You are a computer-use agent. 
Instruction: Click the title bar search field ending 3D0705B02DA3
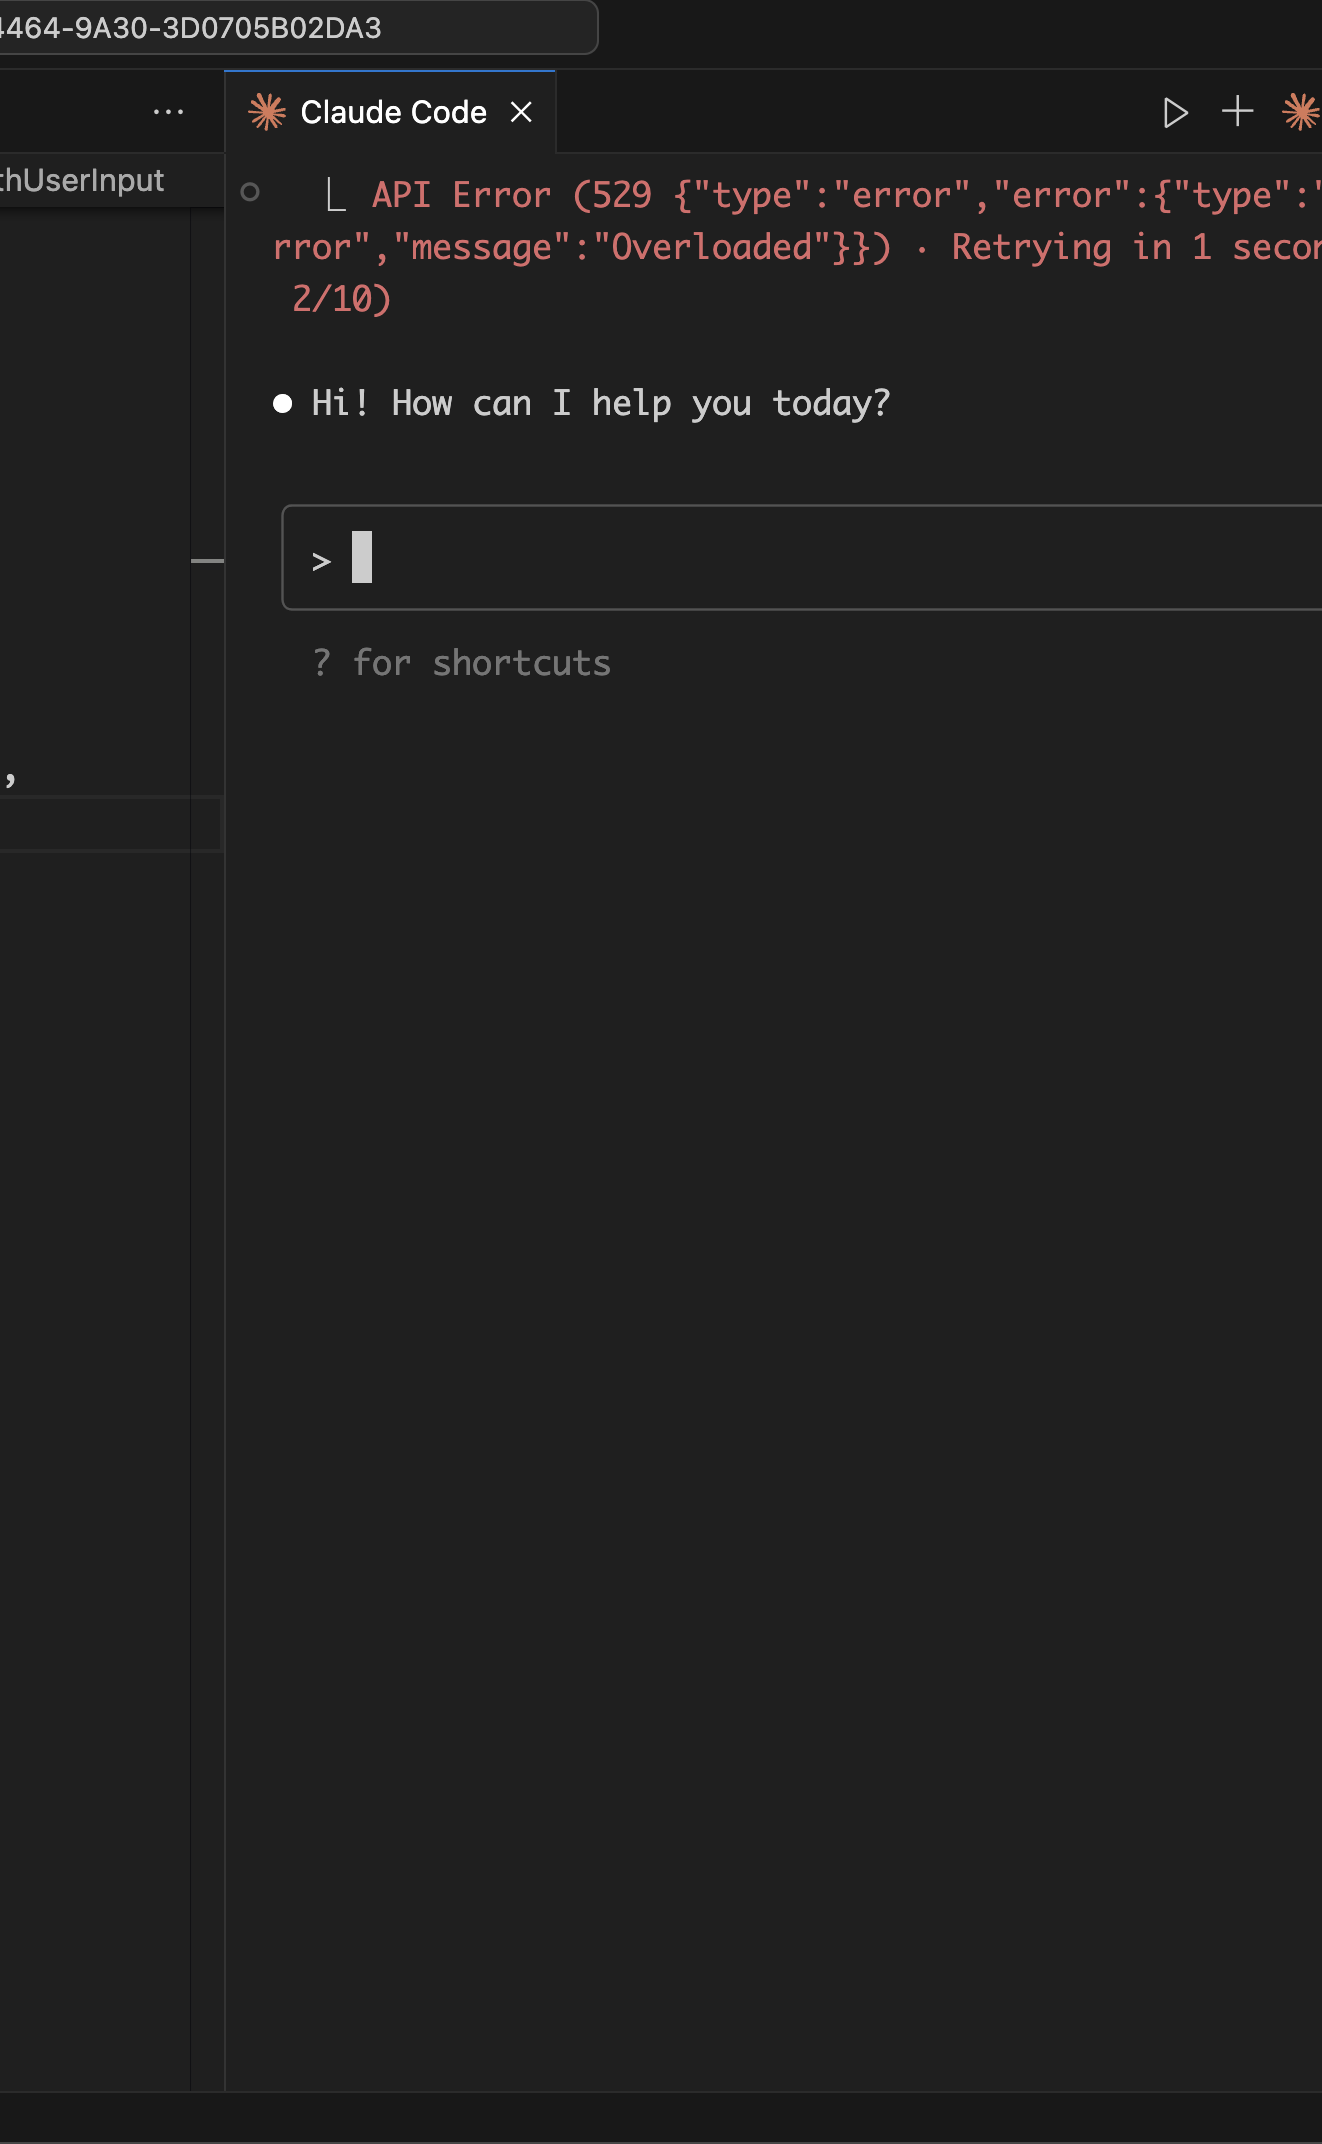(298, 27)
